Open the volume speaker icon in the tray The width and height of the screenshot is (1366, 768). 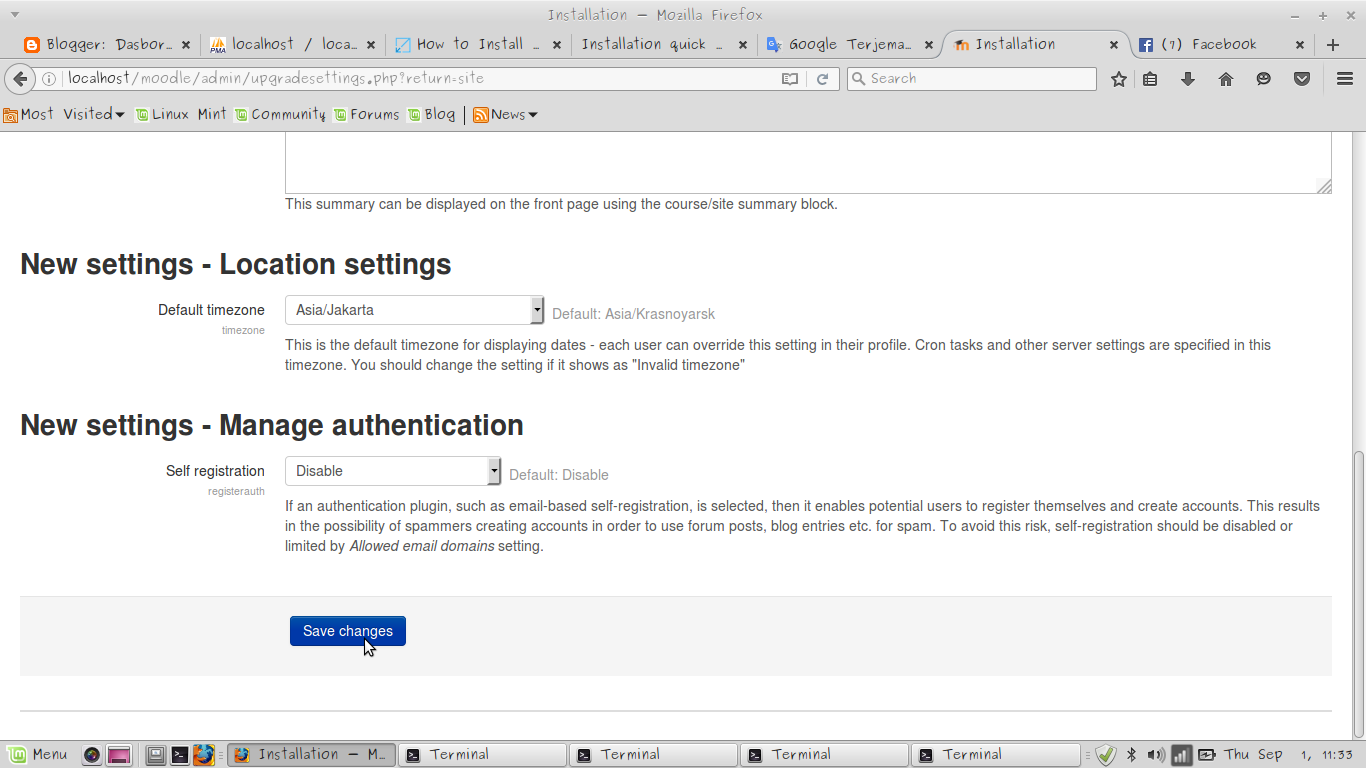click(x=1156, y=755)
